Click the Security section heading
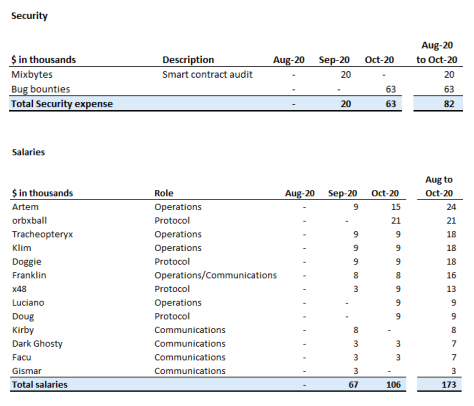This screenshot has width=474, height=406. (x=29, y=16)
